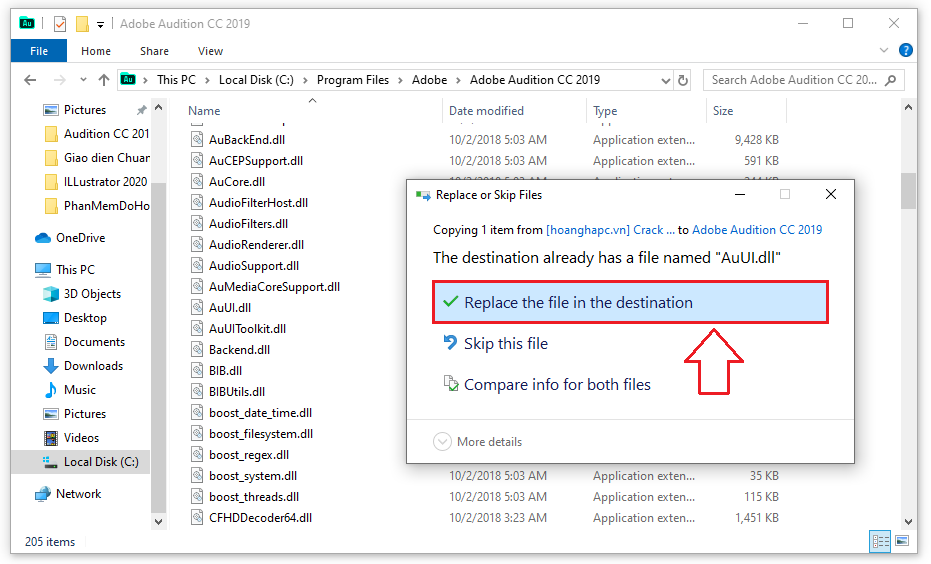Click the New folder quick access icon
Viewport: 931px width, 564px height.
82,24
